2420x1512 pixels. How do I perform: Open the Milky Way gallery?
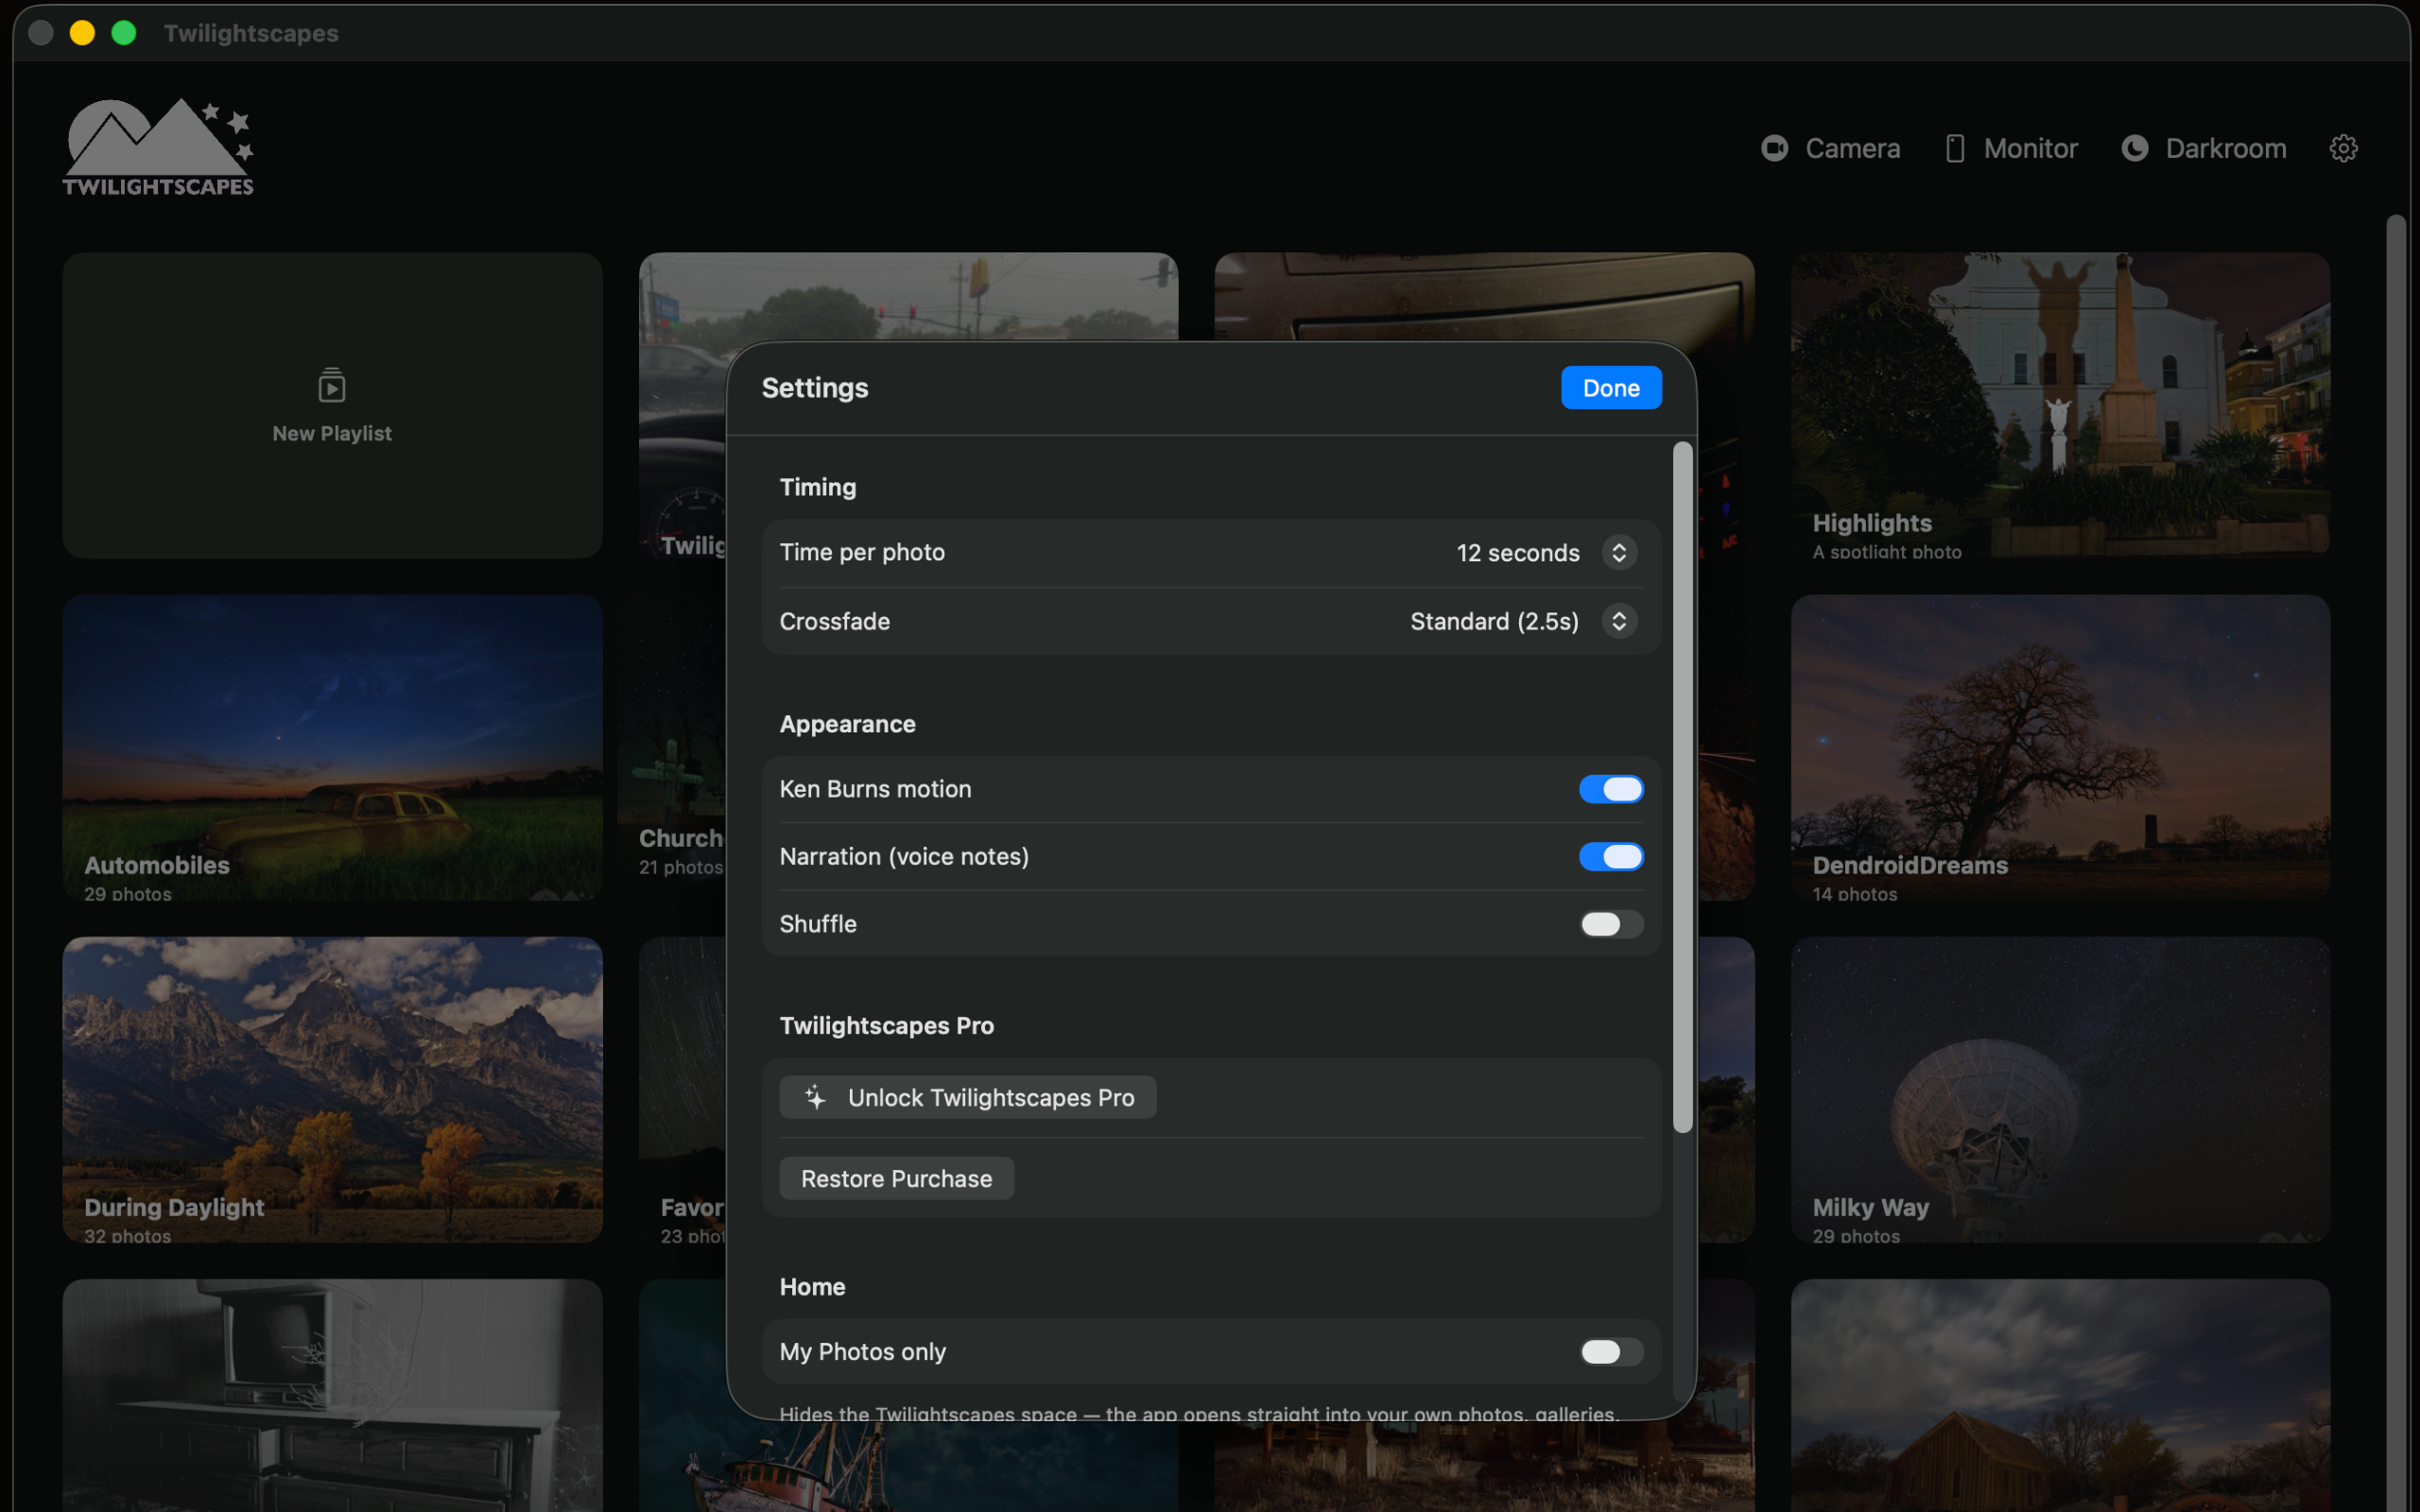(x=2060, y=1089)
